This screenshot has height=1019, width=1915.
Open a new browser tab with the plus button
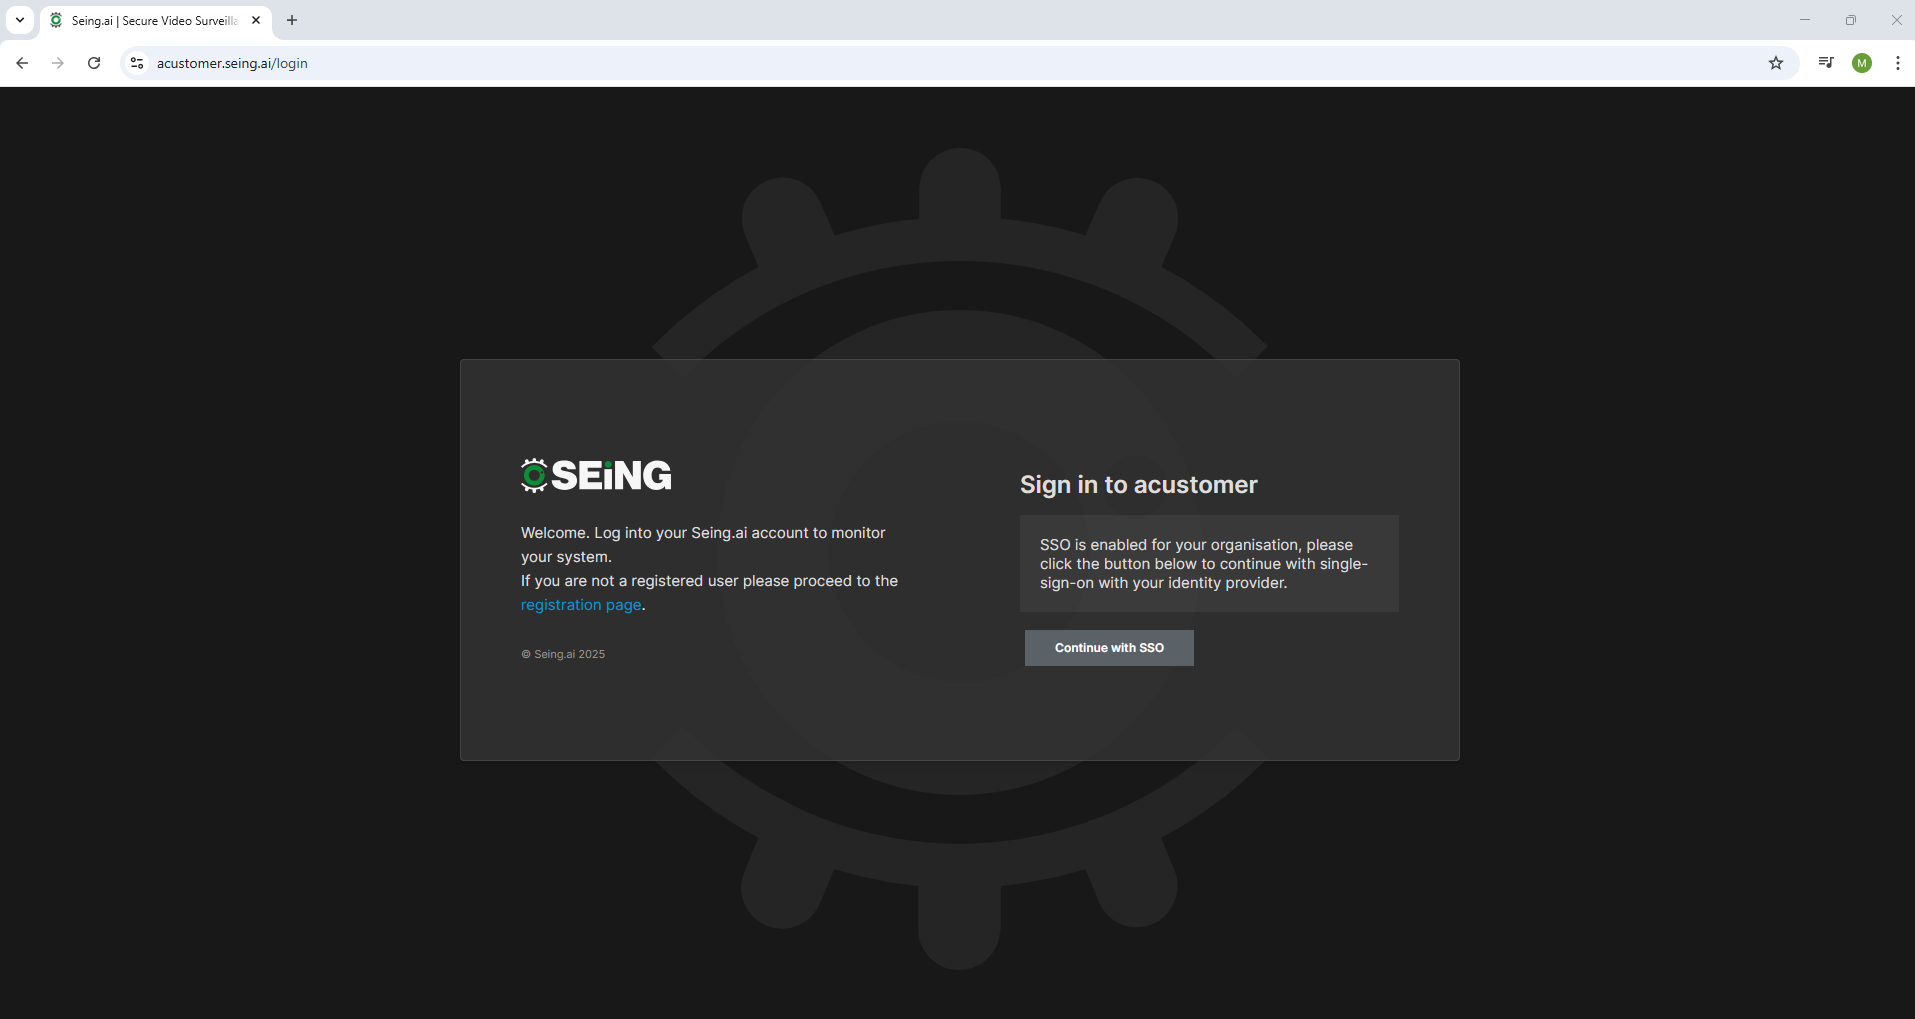(291, 20)
